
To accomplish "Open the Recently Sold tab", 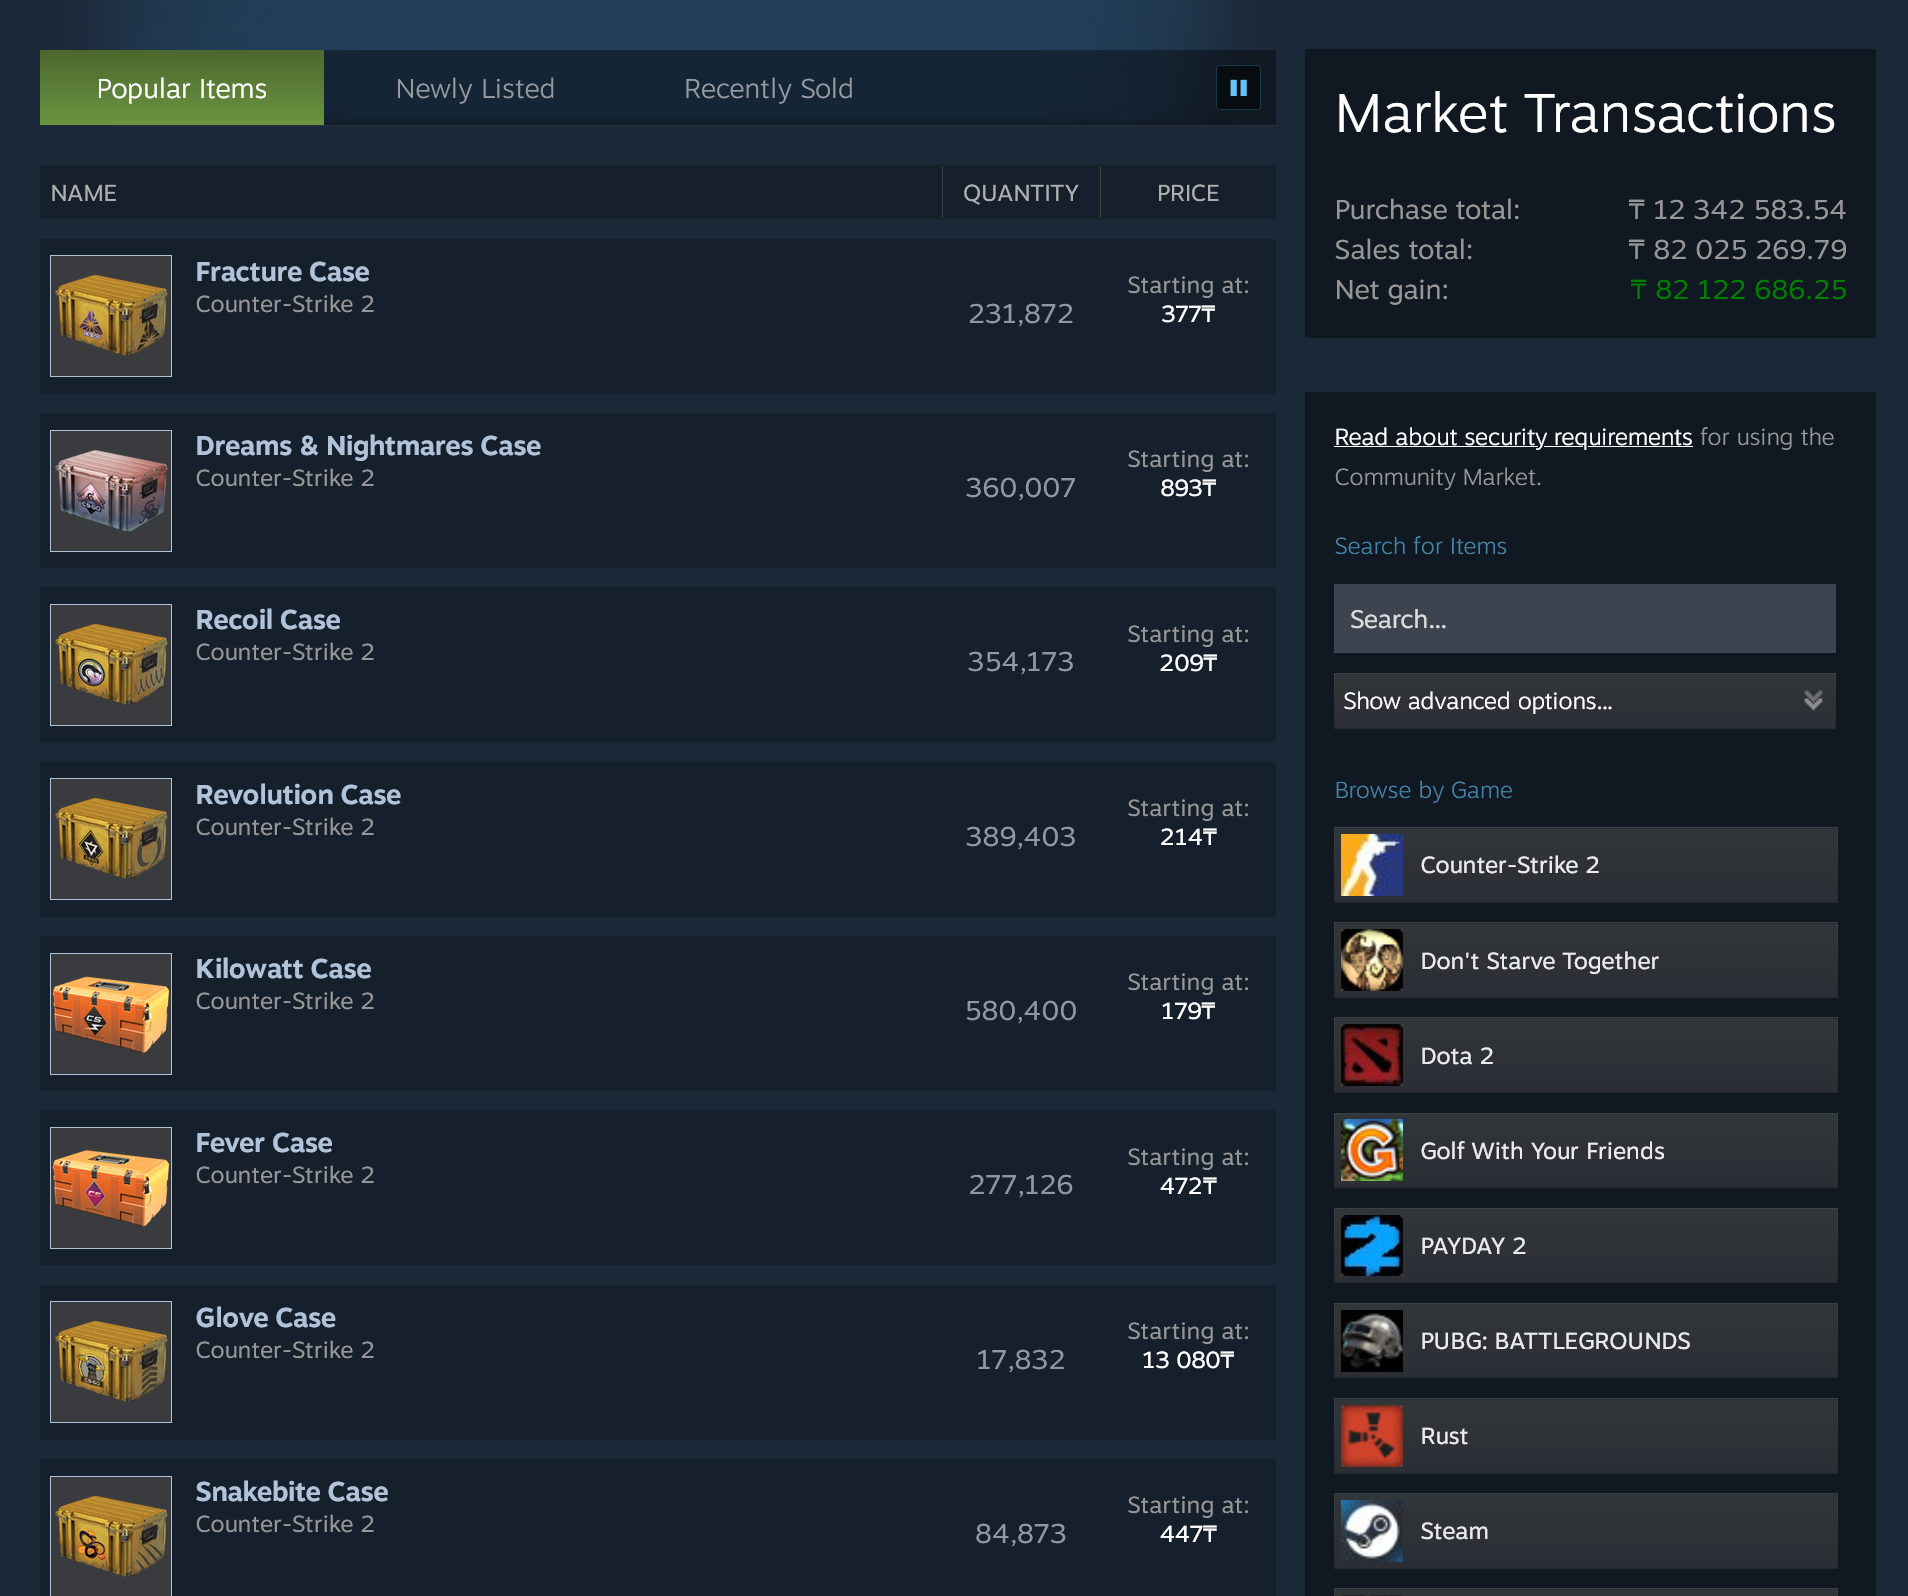I will click(768, 88).
